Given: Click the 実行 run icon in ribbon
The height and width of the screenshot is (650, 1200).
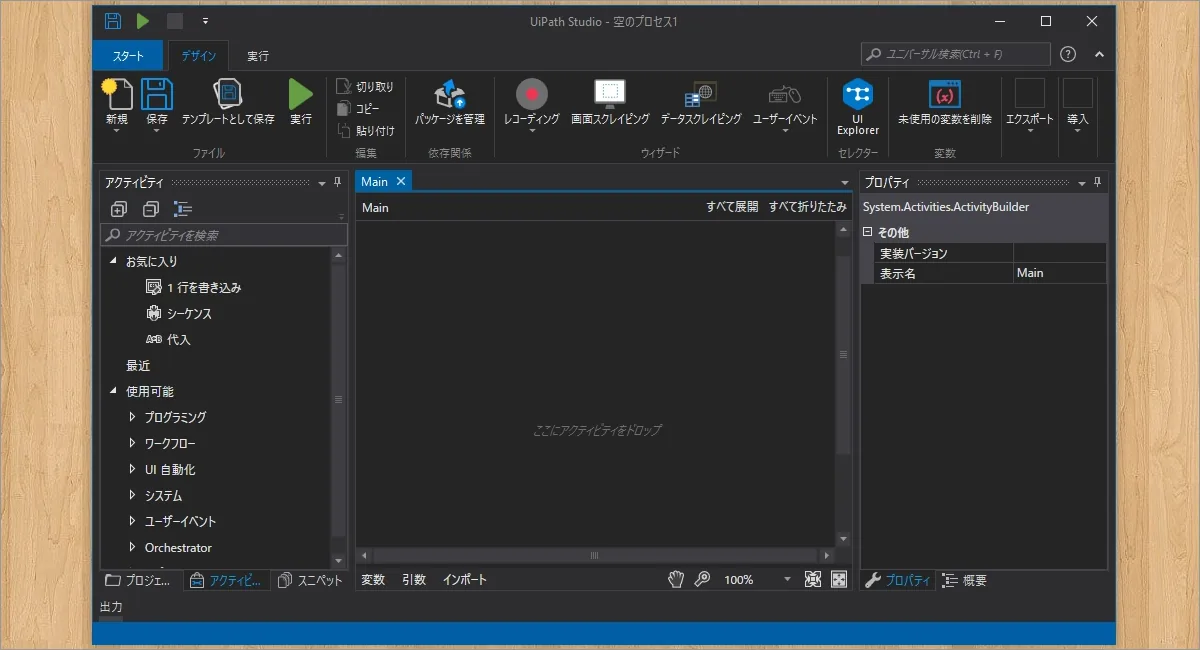Looking at the screenshot, I should (300, 94).
